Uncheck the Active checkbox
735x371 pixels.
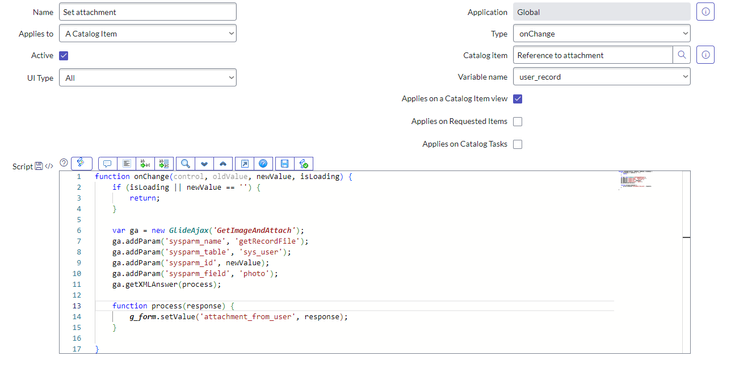pos(64,55)
